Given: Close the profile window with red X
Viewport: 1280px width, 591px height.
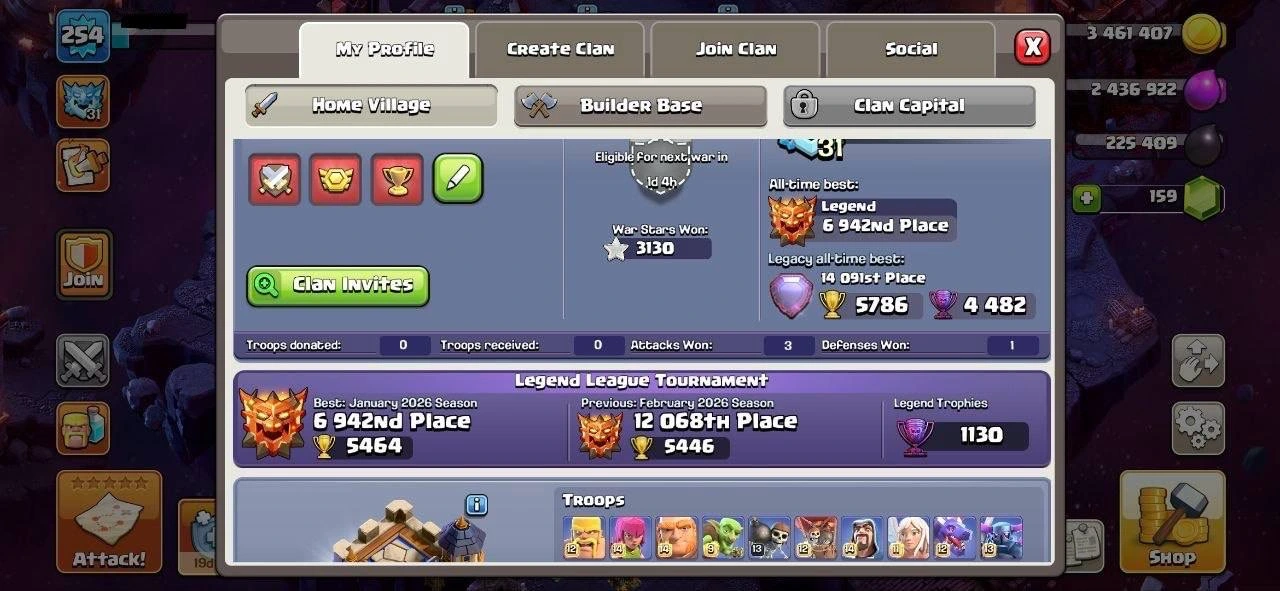Looking at the screenshot, I should (x=1032, y=47).
